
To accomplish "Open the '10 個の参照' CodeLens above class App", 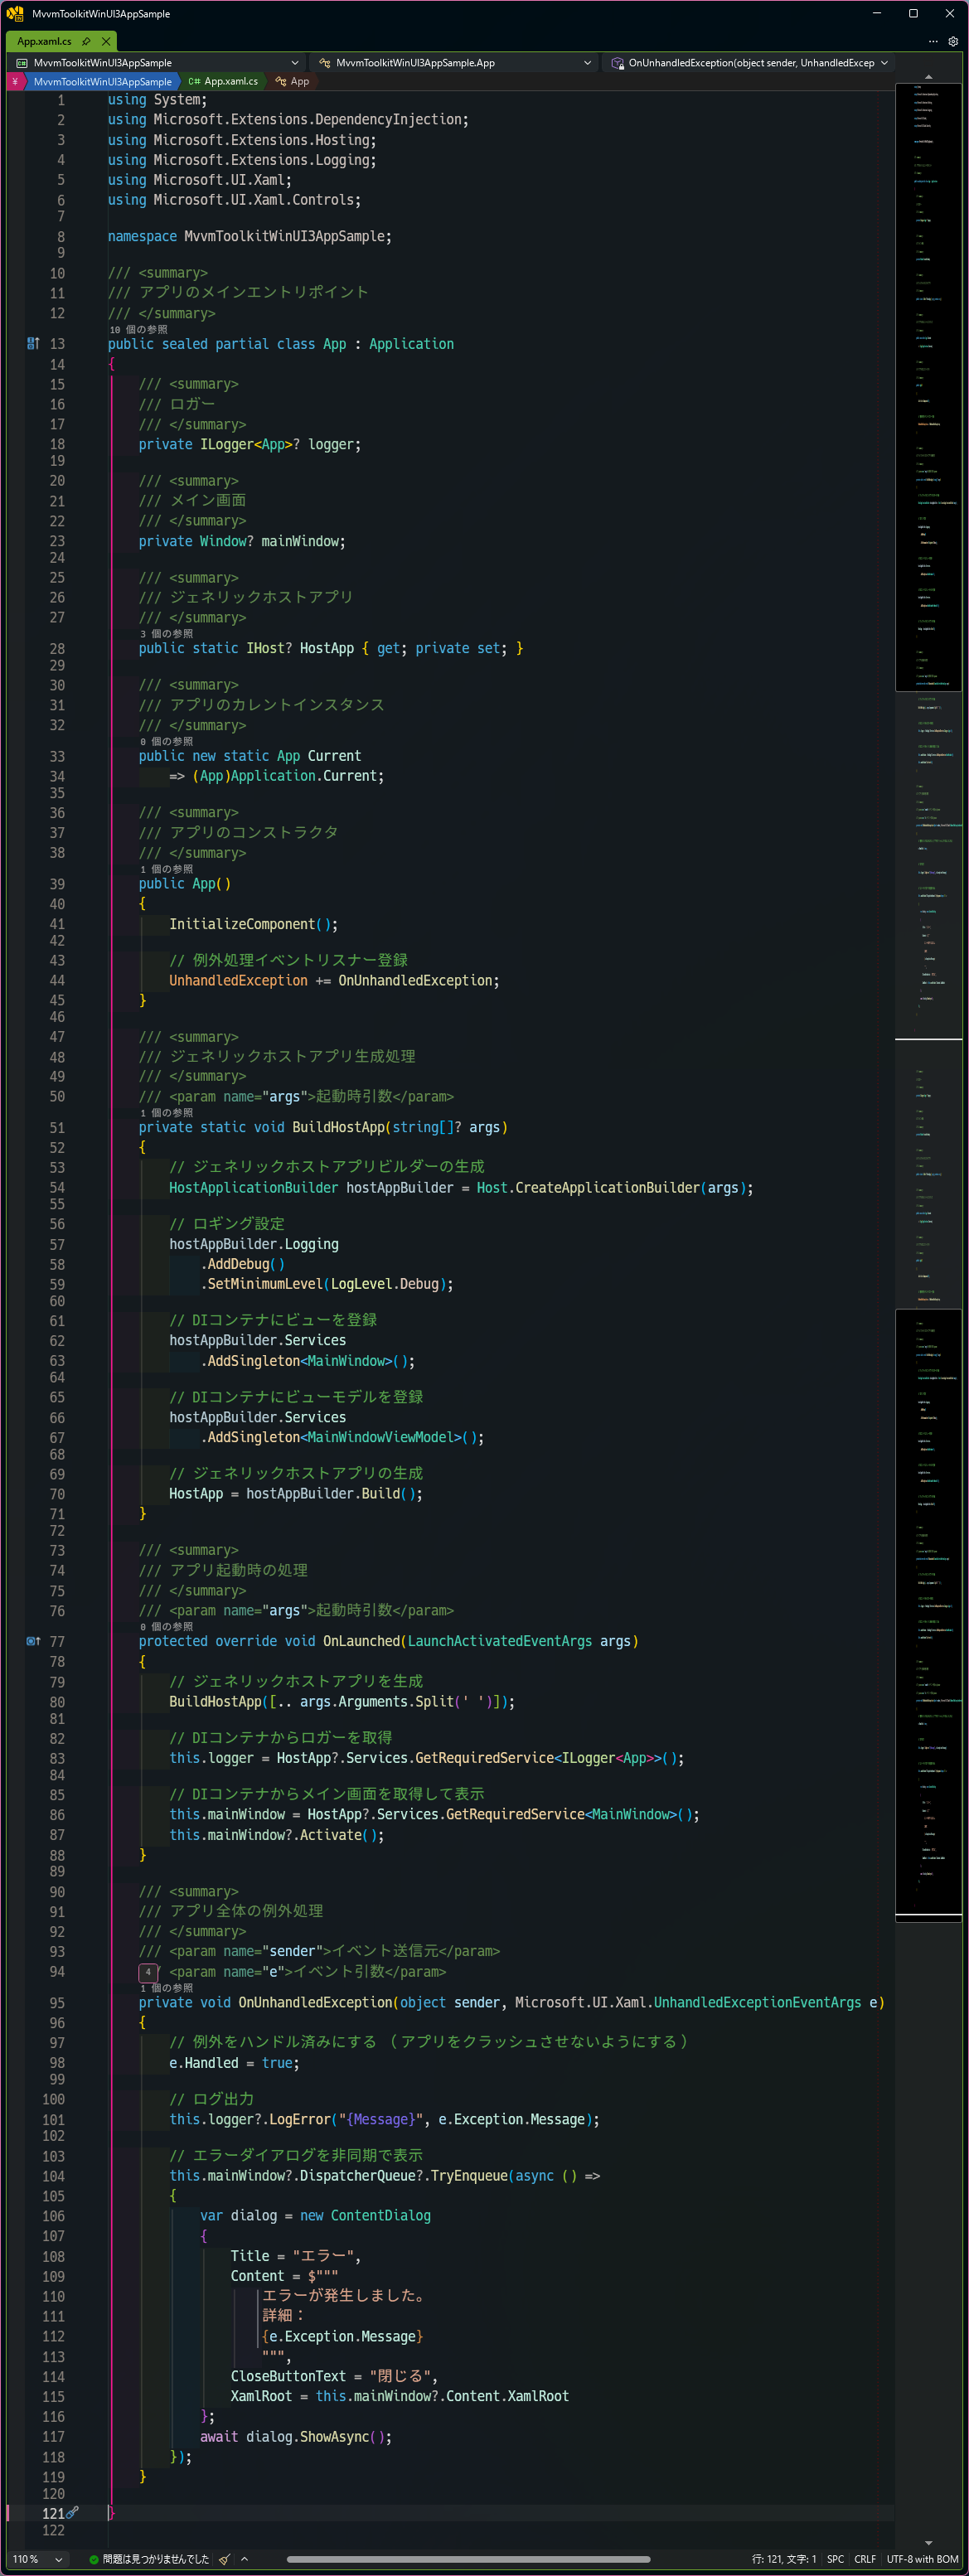I will pyautogui.click(x=139, y=329).
